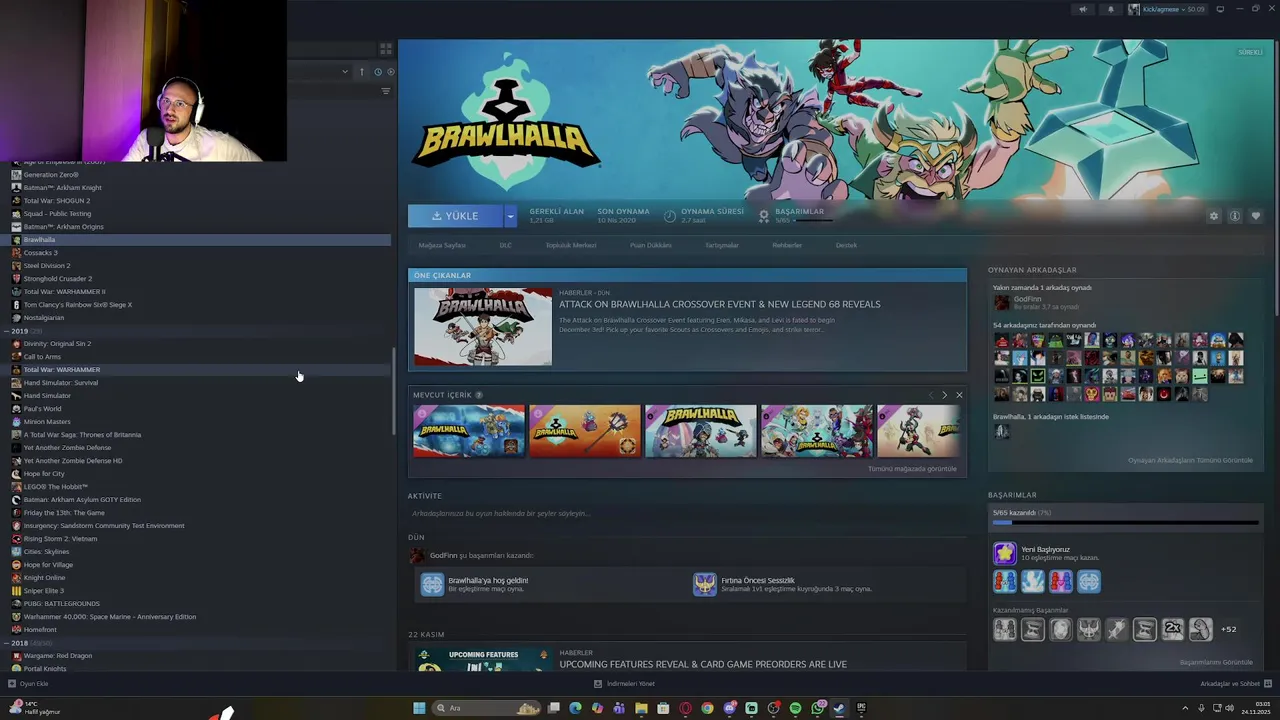The width and height of the screenshot is (1280, 720).
Task: Switch to Big Picture mode icon
Action: (1220, 9)
